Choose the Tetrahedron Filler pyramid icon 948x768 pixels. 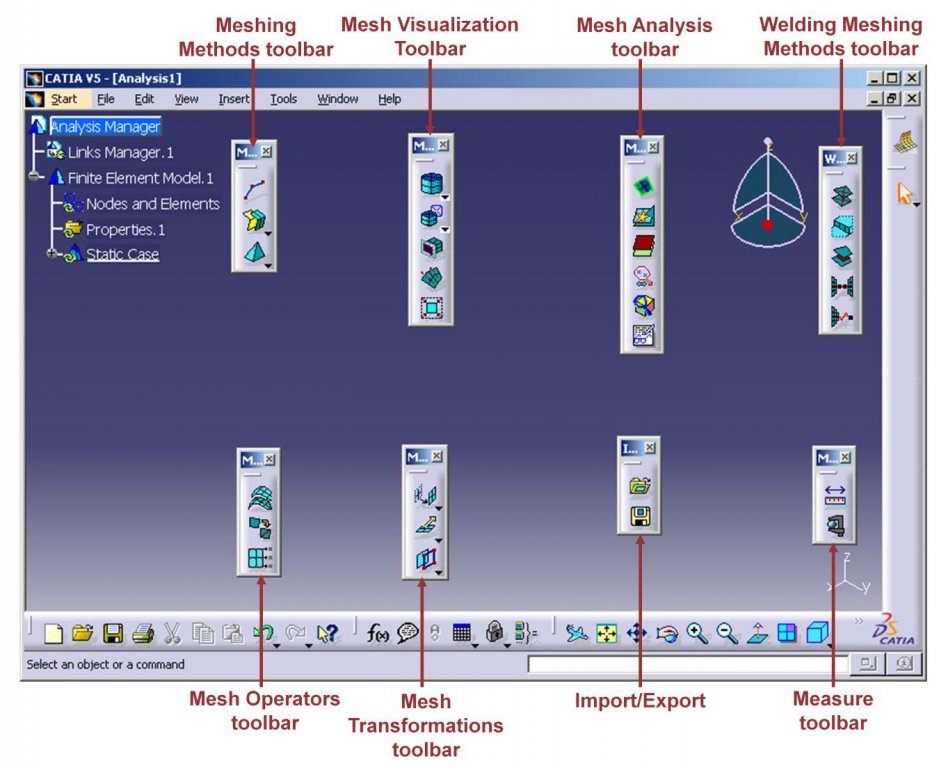254,252
